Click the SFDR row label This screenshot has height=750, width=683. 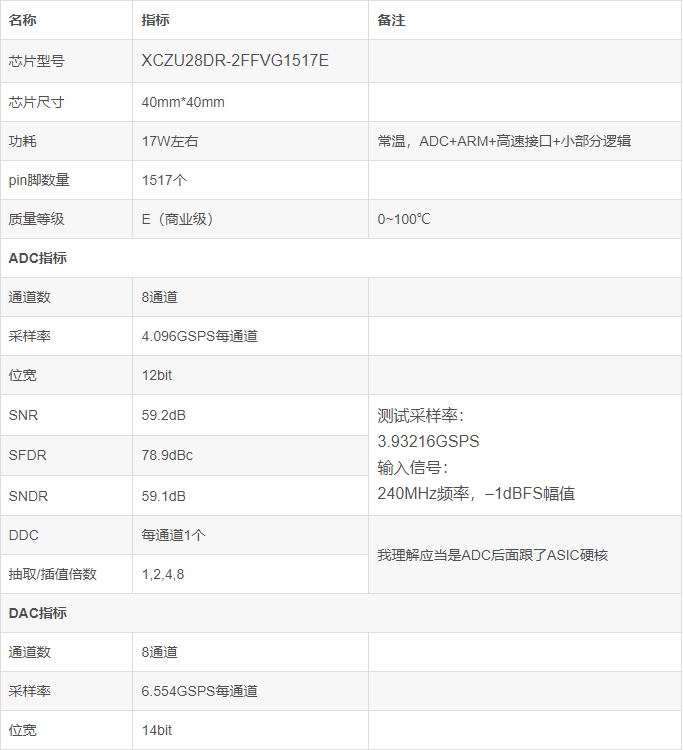point(28,455)
